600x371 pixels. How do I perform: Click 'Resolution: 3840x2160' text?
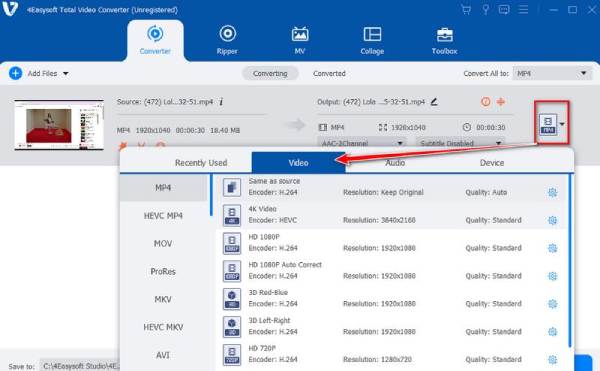pyautogui.click(x=379, y=220)
